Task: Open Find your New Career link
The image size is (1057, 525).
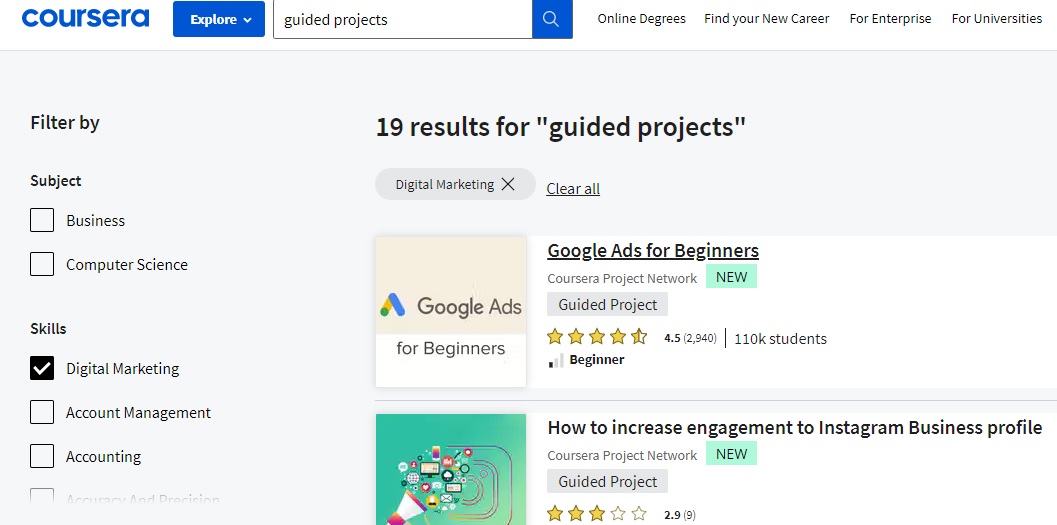Action: tap(766, 19)
